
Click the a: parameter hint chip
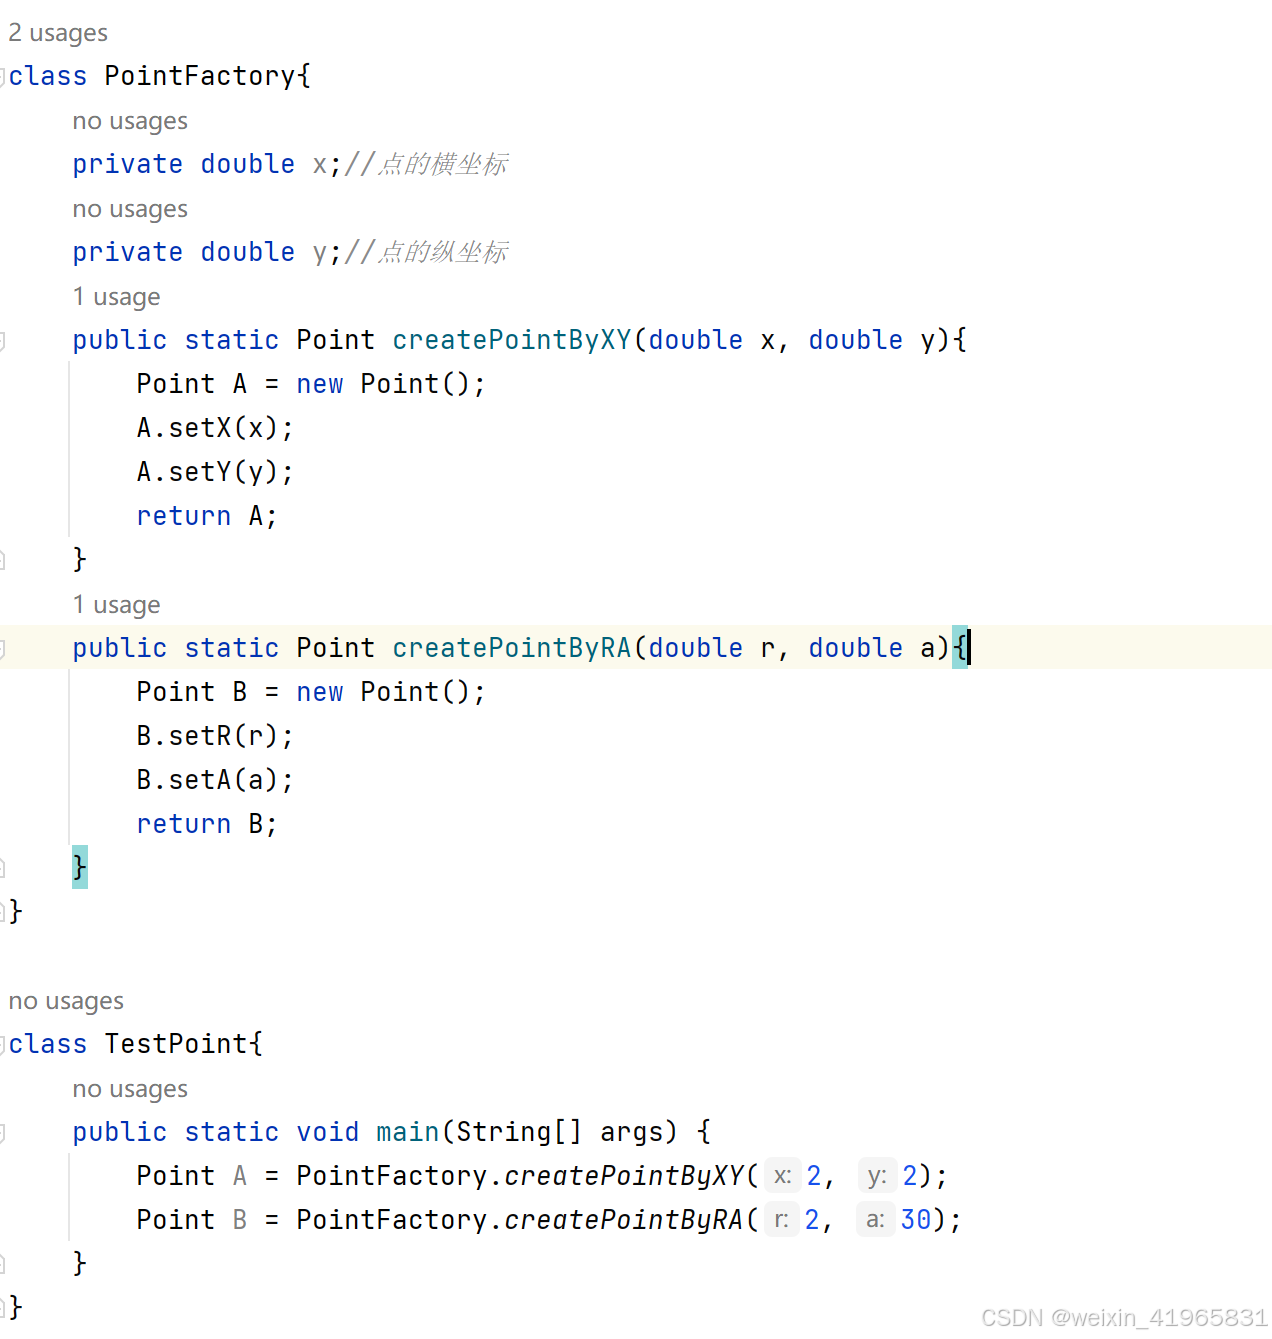tap(874, 1219)
